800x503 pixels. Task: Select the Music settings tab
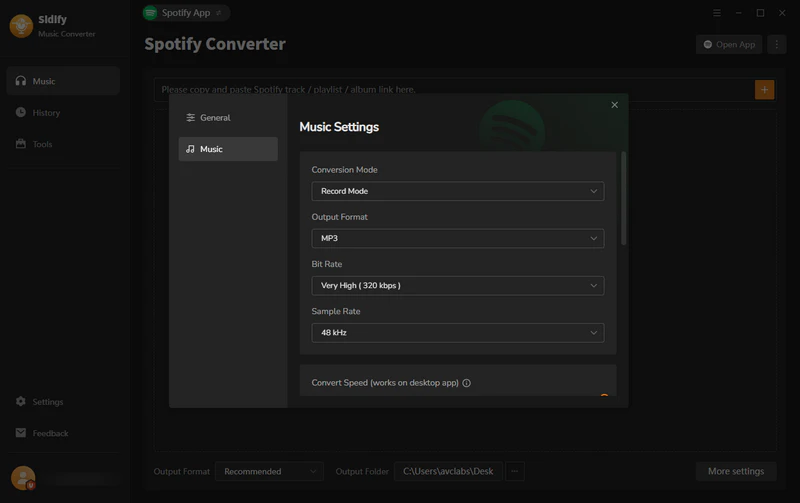228,149
